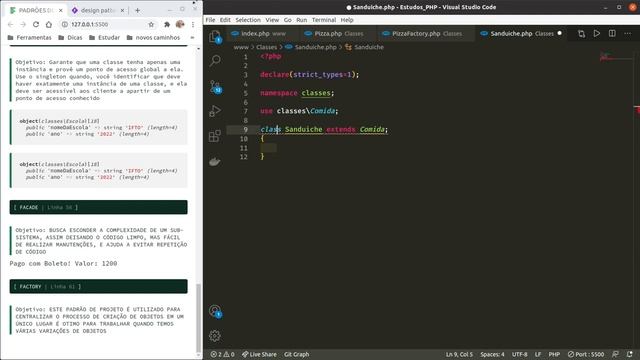Open the Edit menu
Image resolution: width=640 pixels, height=360 pixels.
coord(225,20)
